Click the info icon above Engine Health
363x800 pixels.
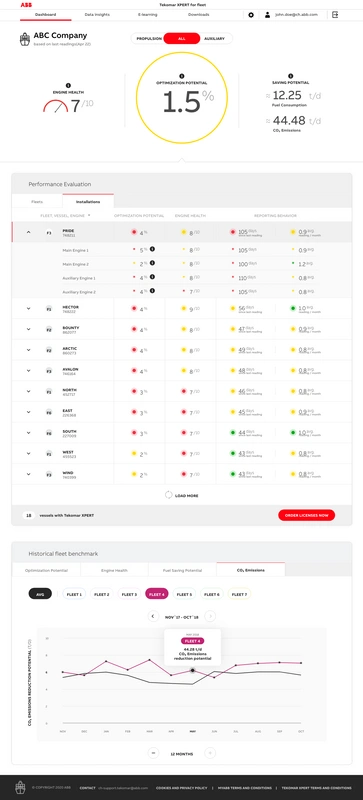[x=68, y=86]
